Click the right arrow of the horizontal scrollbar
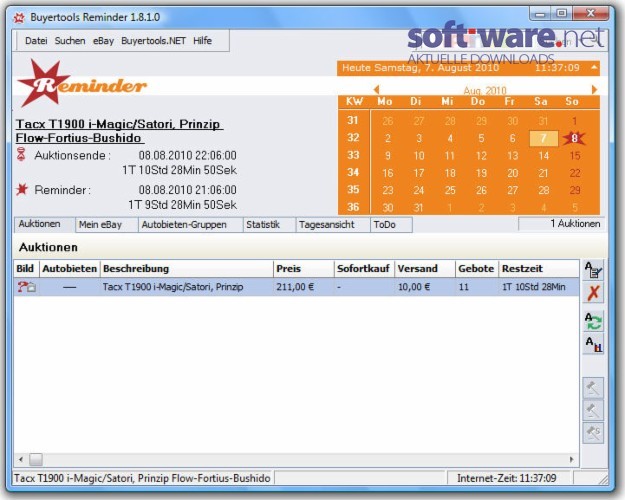The height and width of the screenshot is (500, 625). [x=572, y=459]
